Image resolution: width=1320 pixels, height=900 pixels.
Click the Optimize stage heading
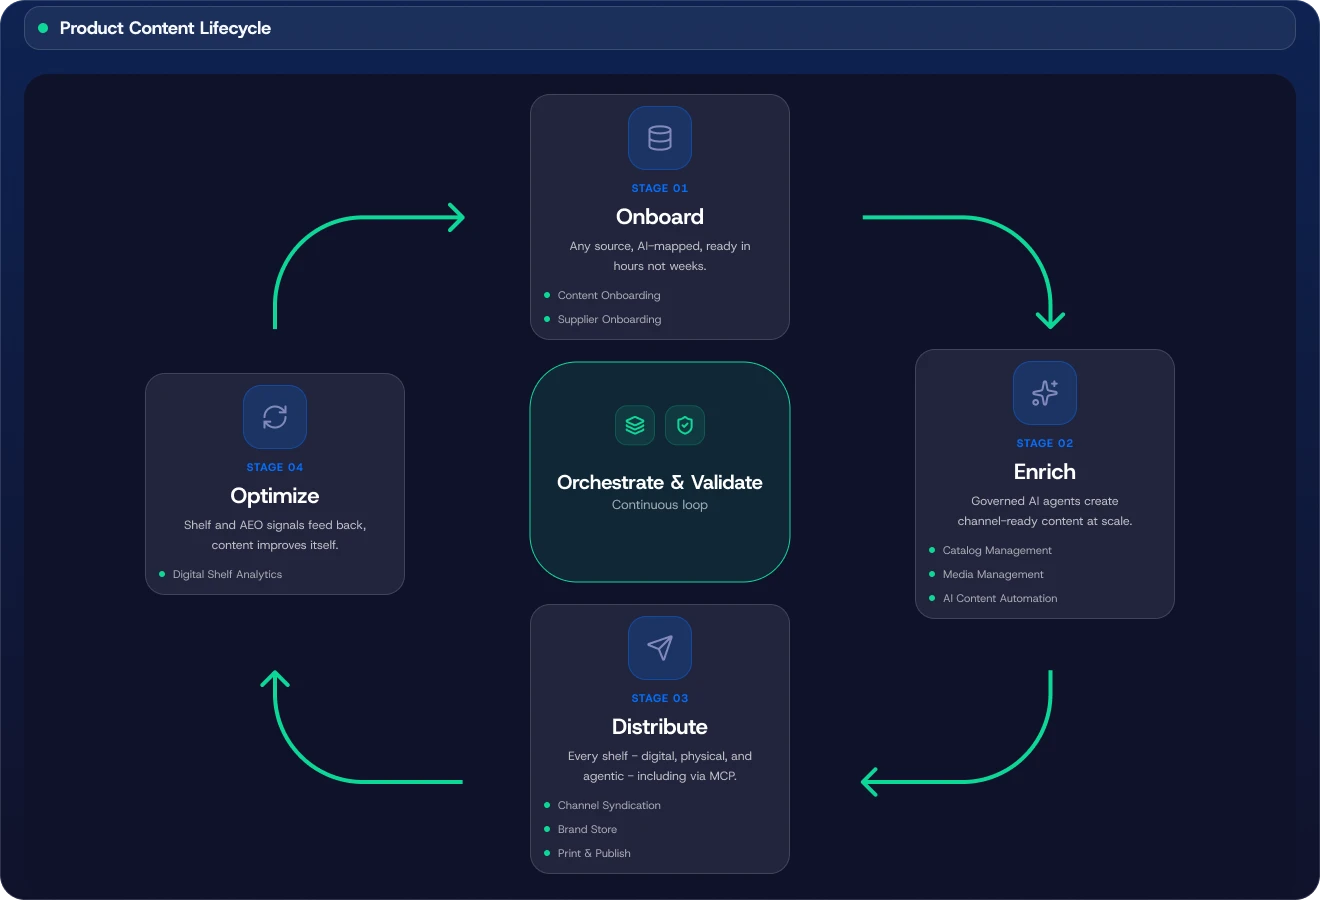point(275,496)
